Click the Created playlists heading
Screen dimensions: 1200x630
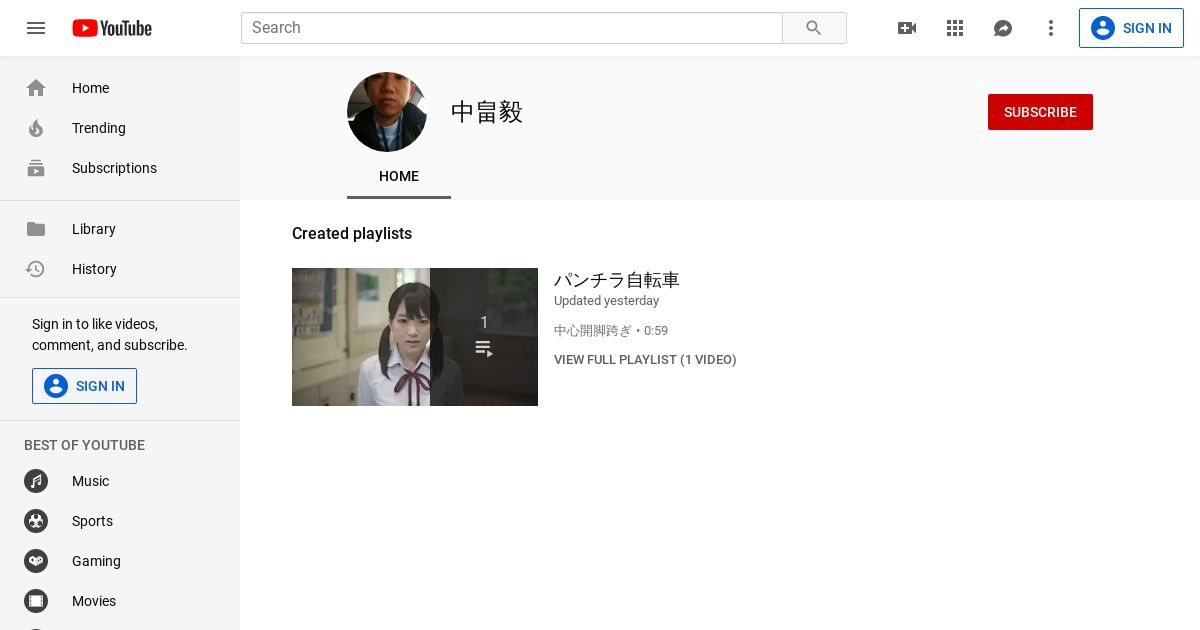352,233
